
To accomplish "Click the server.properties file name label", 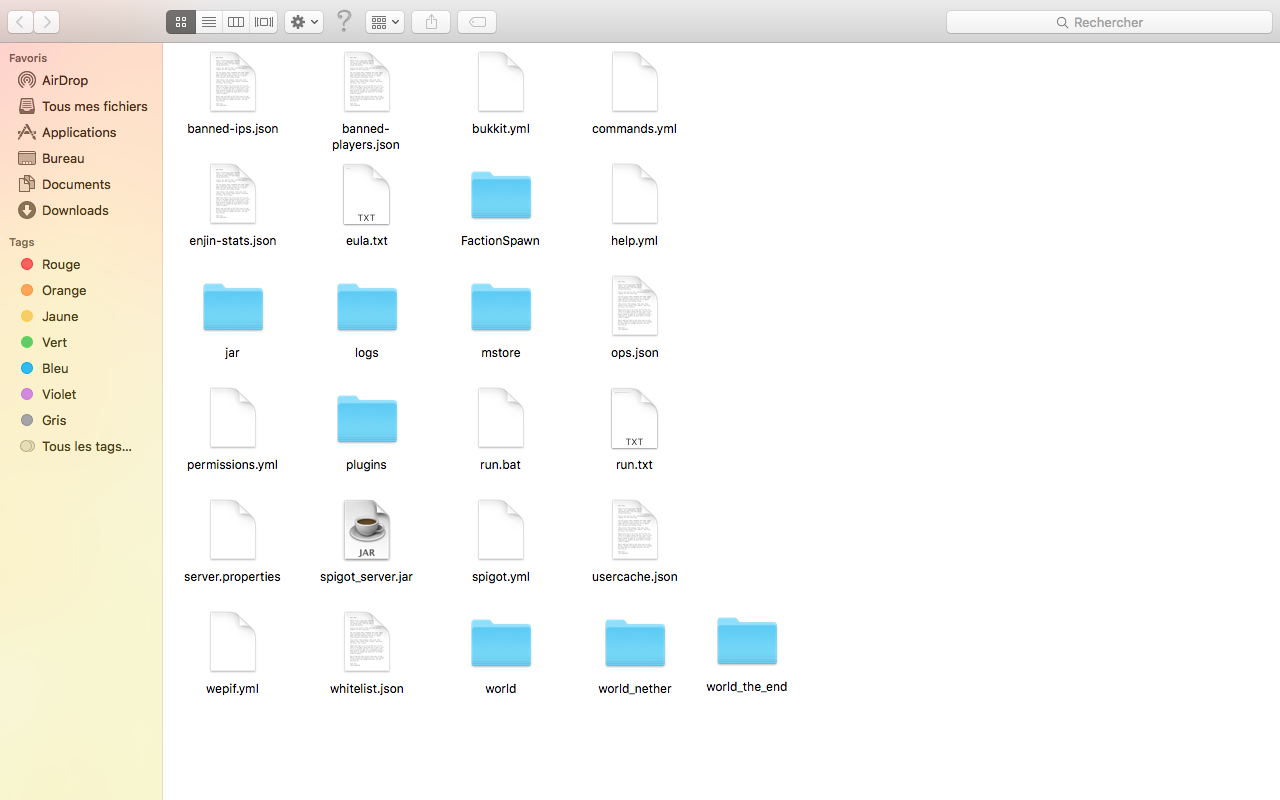I will (233, 577).
